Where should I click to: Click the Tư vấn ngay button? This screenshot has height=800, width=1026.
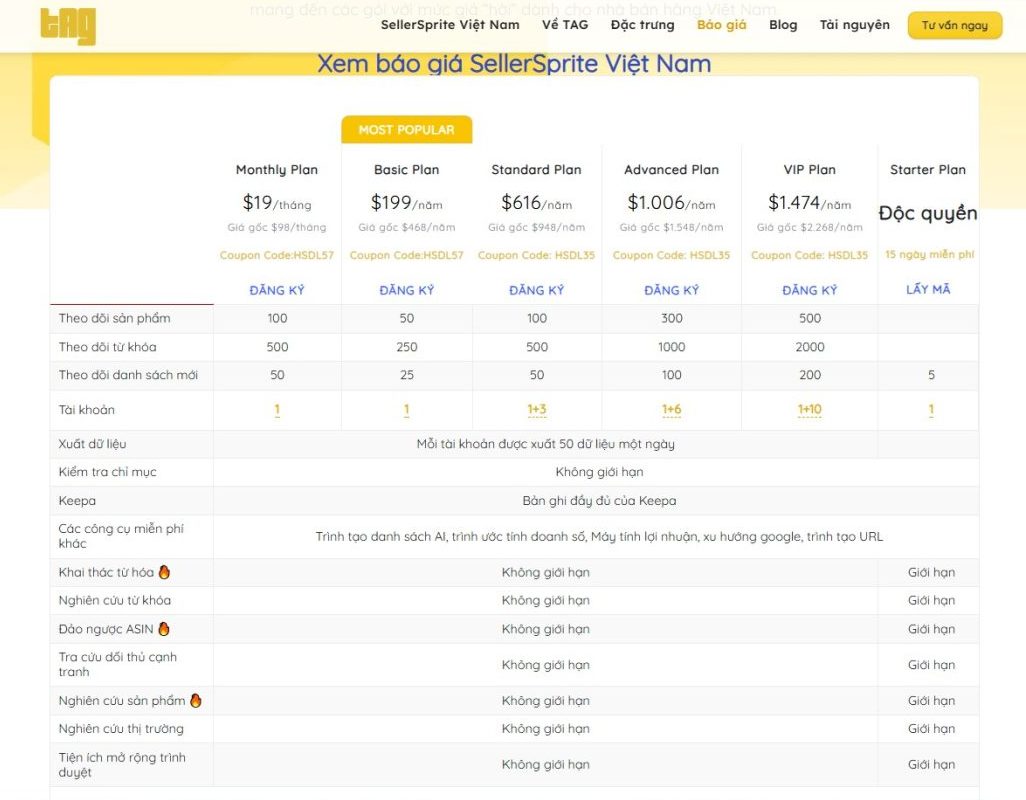[955, 26]
